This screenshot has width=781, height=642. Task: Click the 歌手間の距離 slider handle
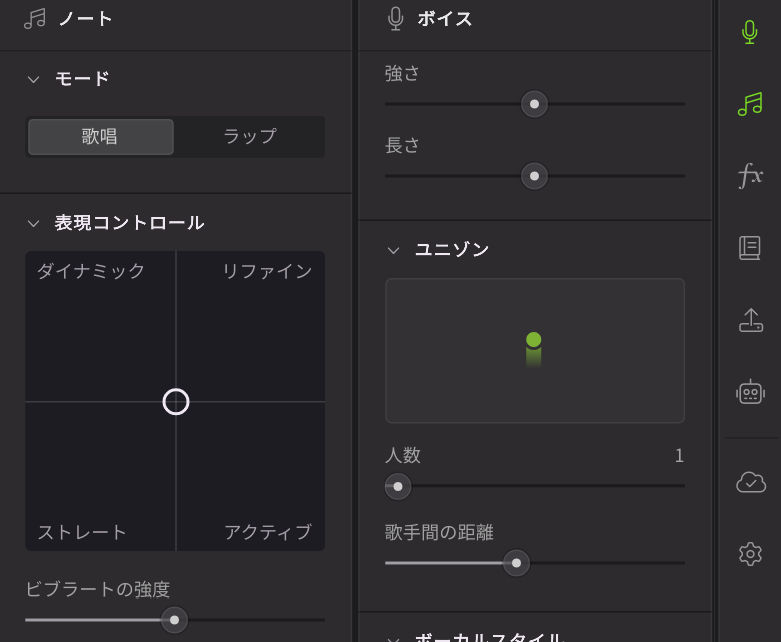click(516, 563)
